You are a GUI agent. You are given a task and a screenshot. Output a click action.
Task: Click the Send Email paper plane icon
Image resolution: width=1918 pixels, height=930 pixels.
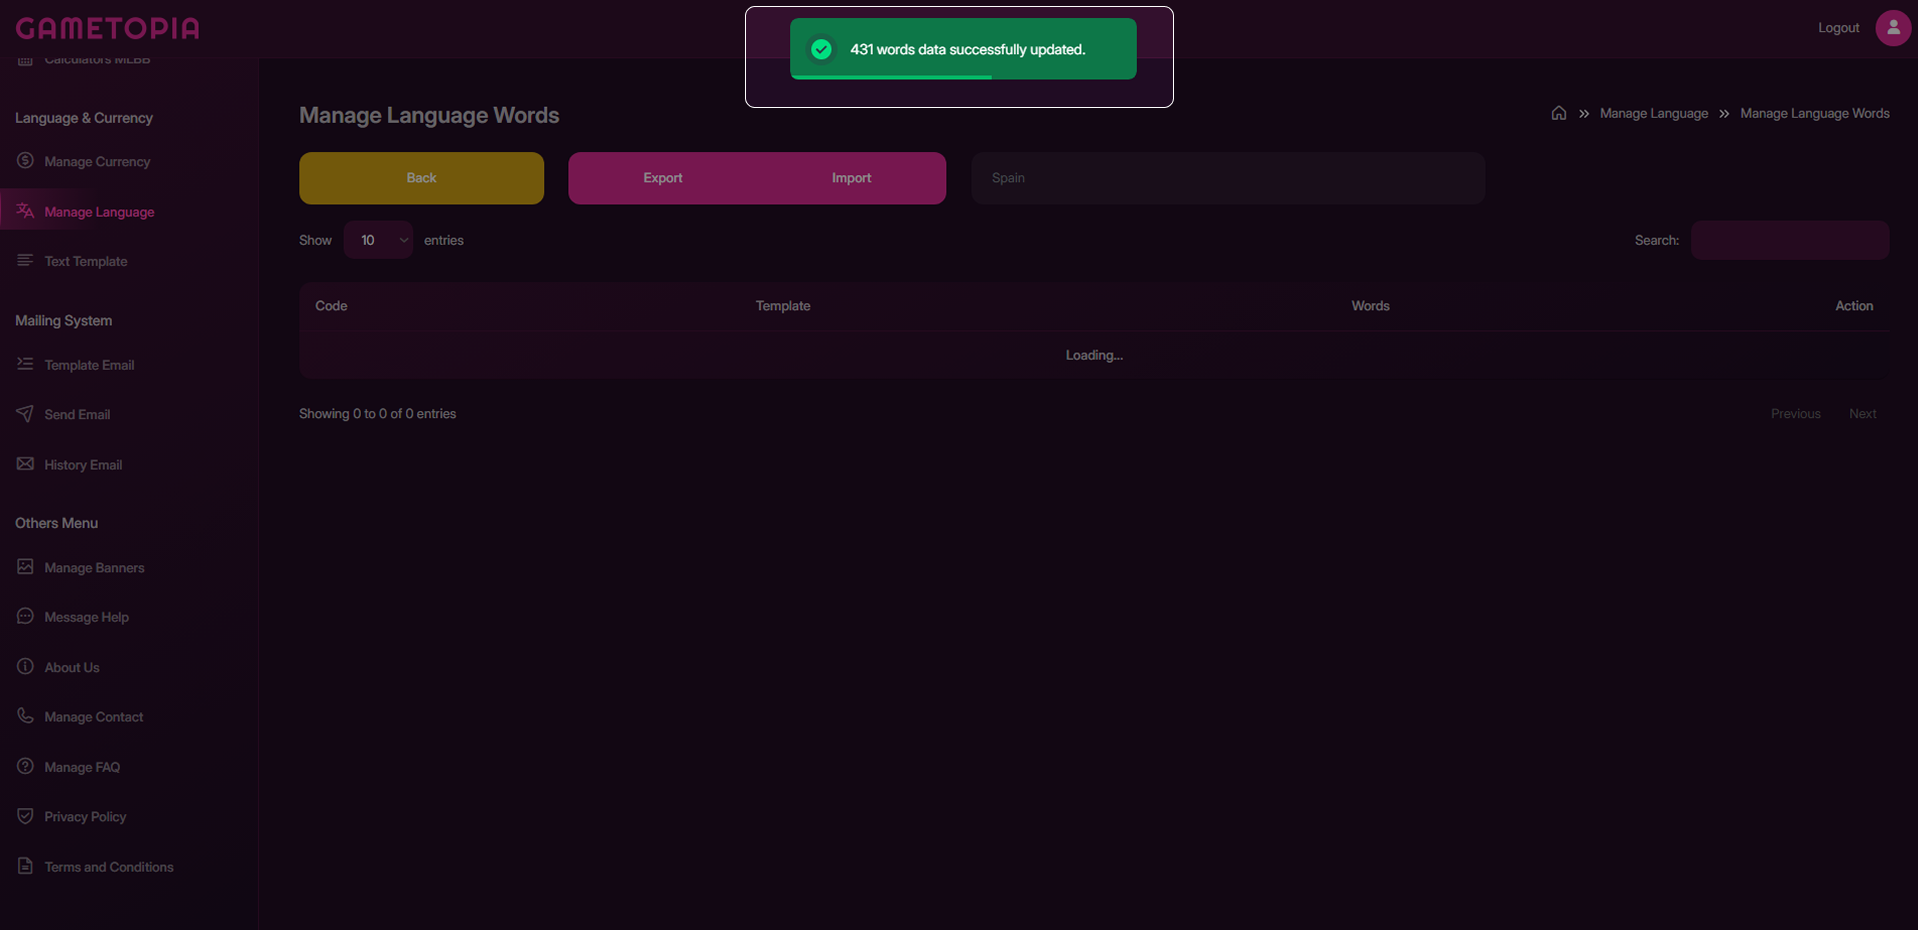click(x=25, y=414)
